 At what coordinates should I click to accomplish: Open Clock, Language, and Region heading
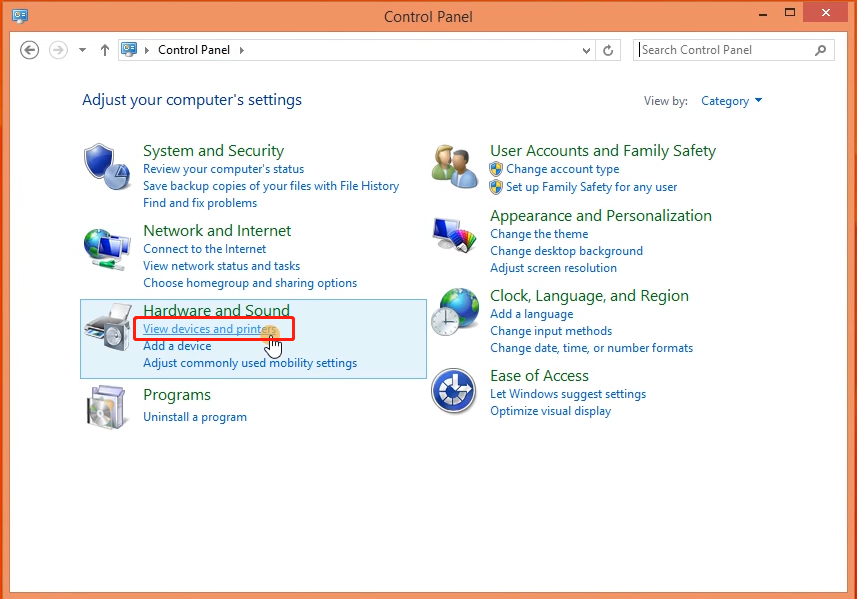[x=589, y=296]
